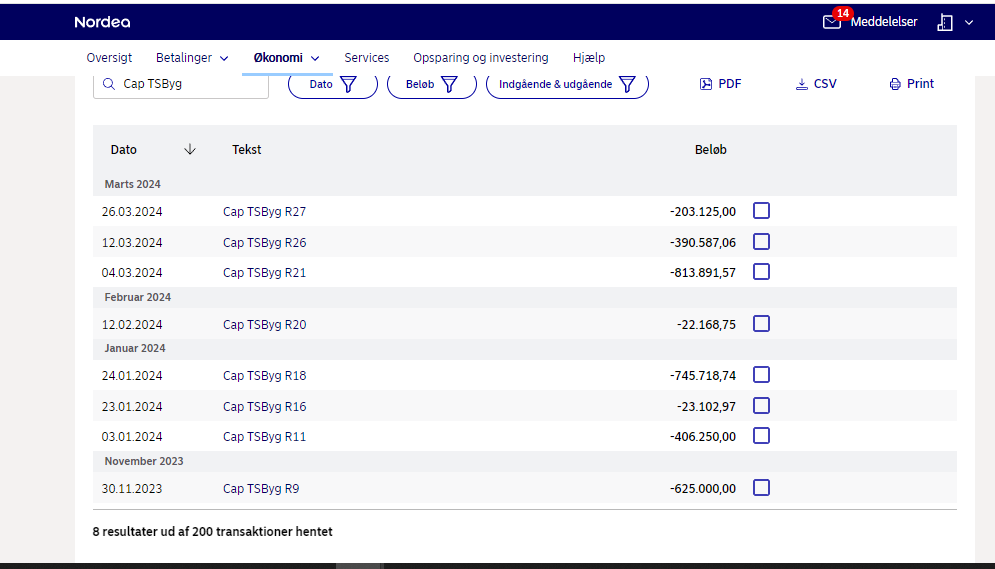Open transaction Cap TSByg R16
Screen dimensions: 995x569
click(x=264, y=407)
